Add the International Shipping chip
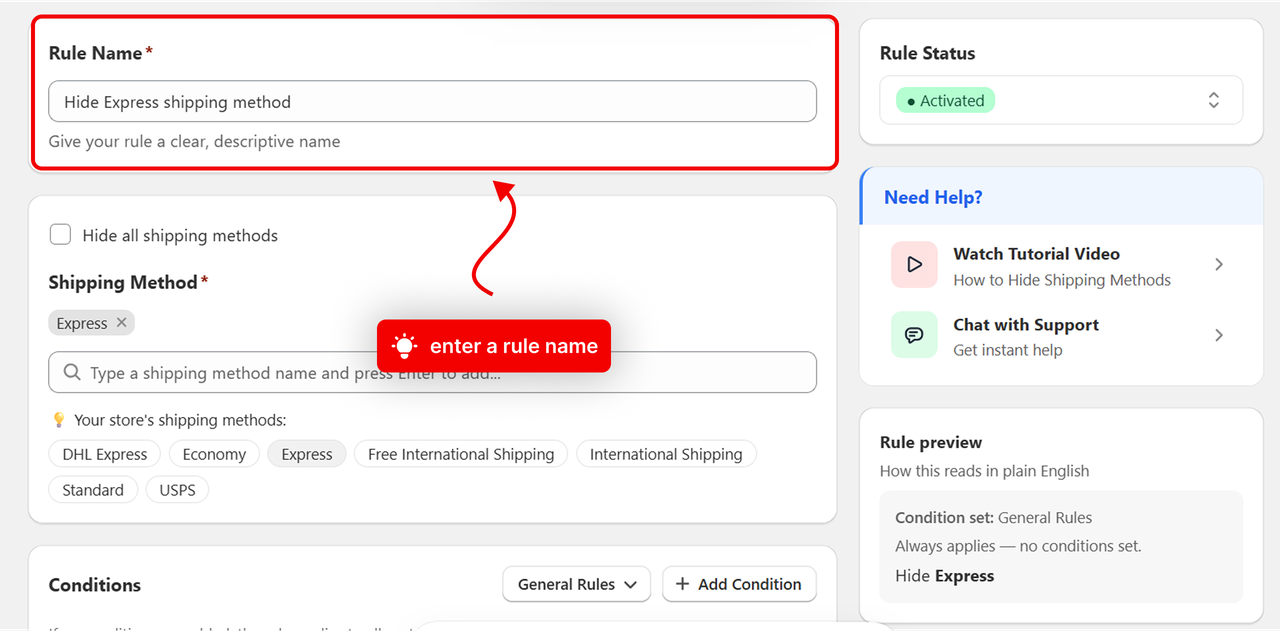The image size is (1280, 631). click(666, 454)
